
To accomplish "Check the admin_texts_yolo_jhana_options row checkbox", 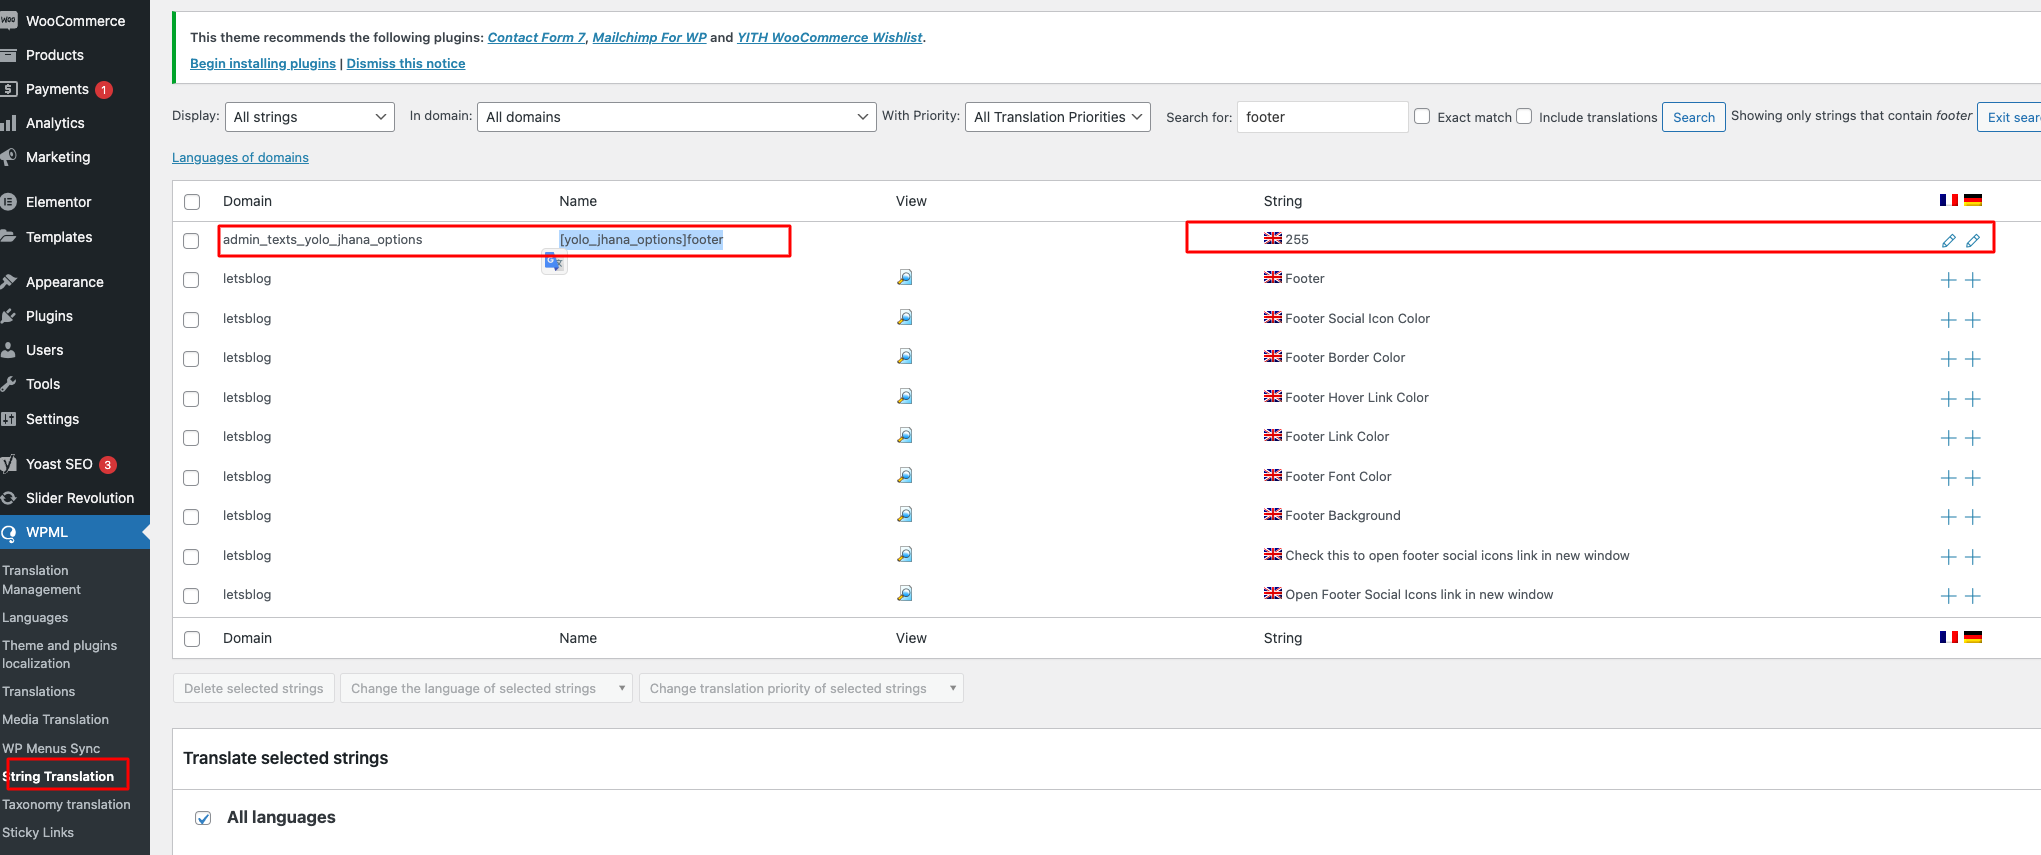I will [x=191, y=241].
